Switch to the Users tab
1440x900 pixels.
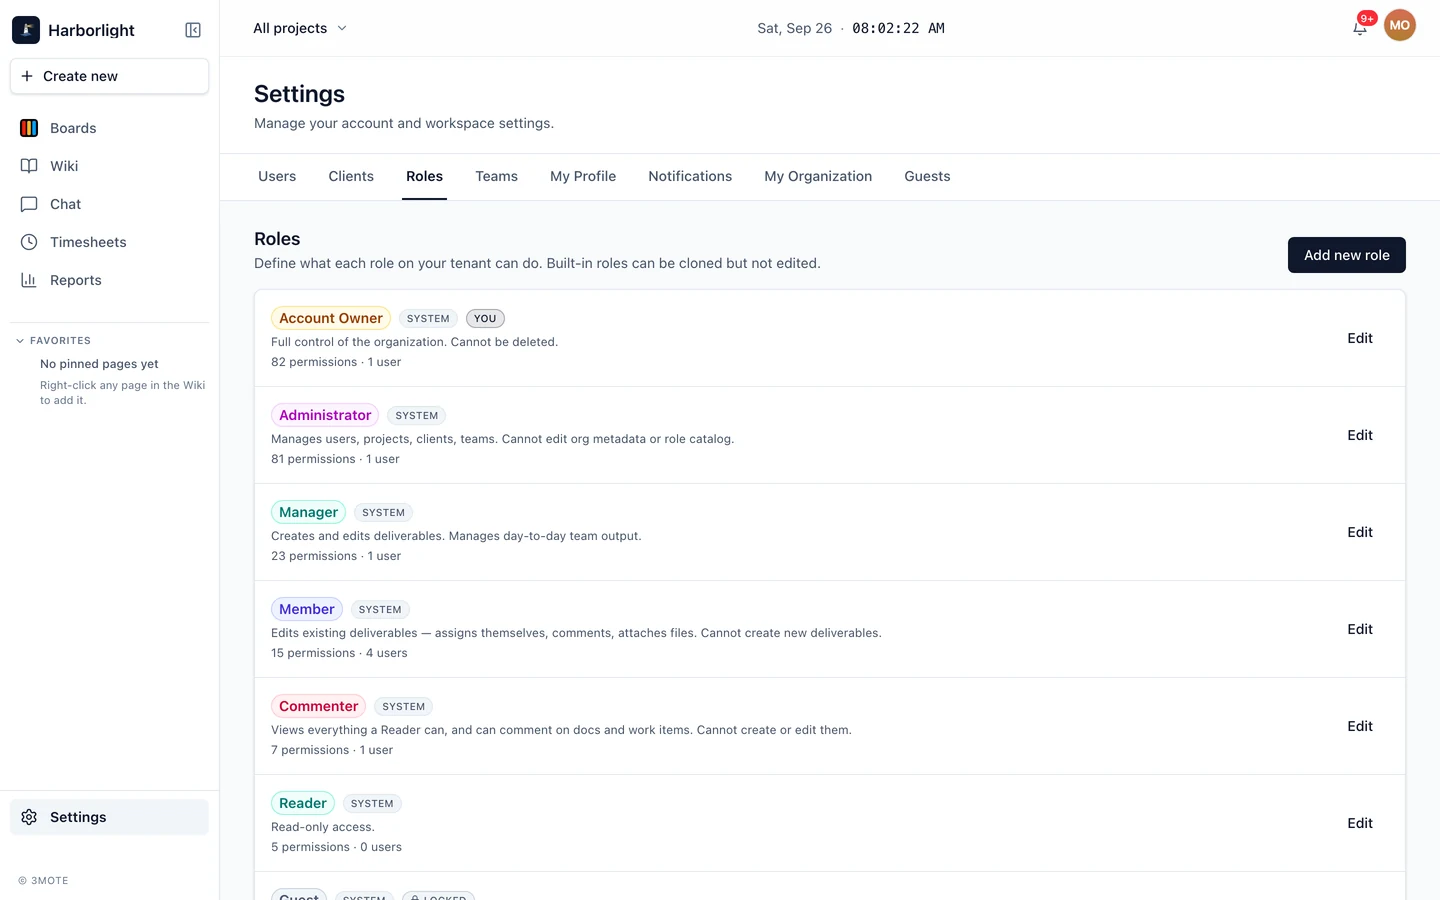click(277, 176)
